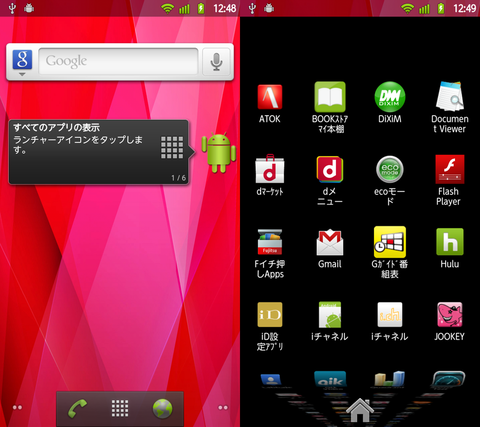Tap the Google search input field
This screenshot has height=427, width=480.
118,61
